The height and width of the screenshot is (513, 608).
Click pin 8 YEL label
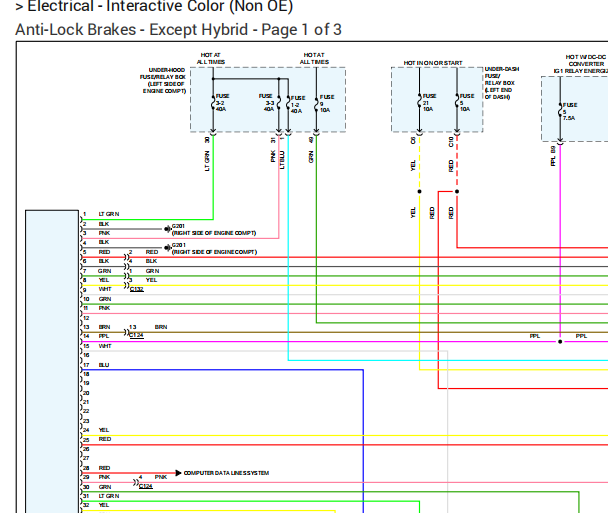tap(104, 280)
